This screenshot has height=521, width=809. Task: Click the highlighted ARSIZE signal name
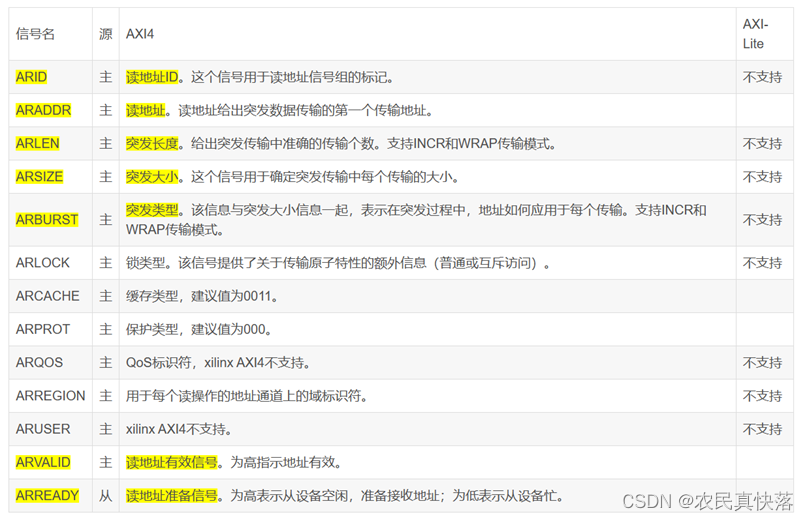[40, 177]
